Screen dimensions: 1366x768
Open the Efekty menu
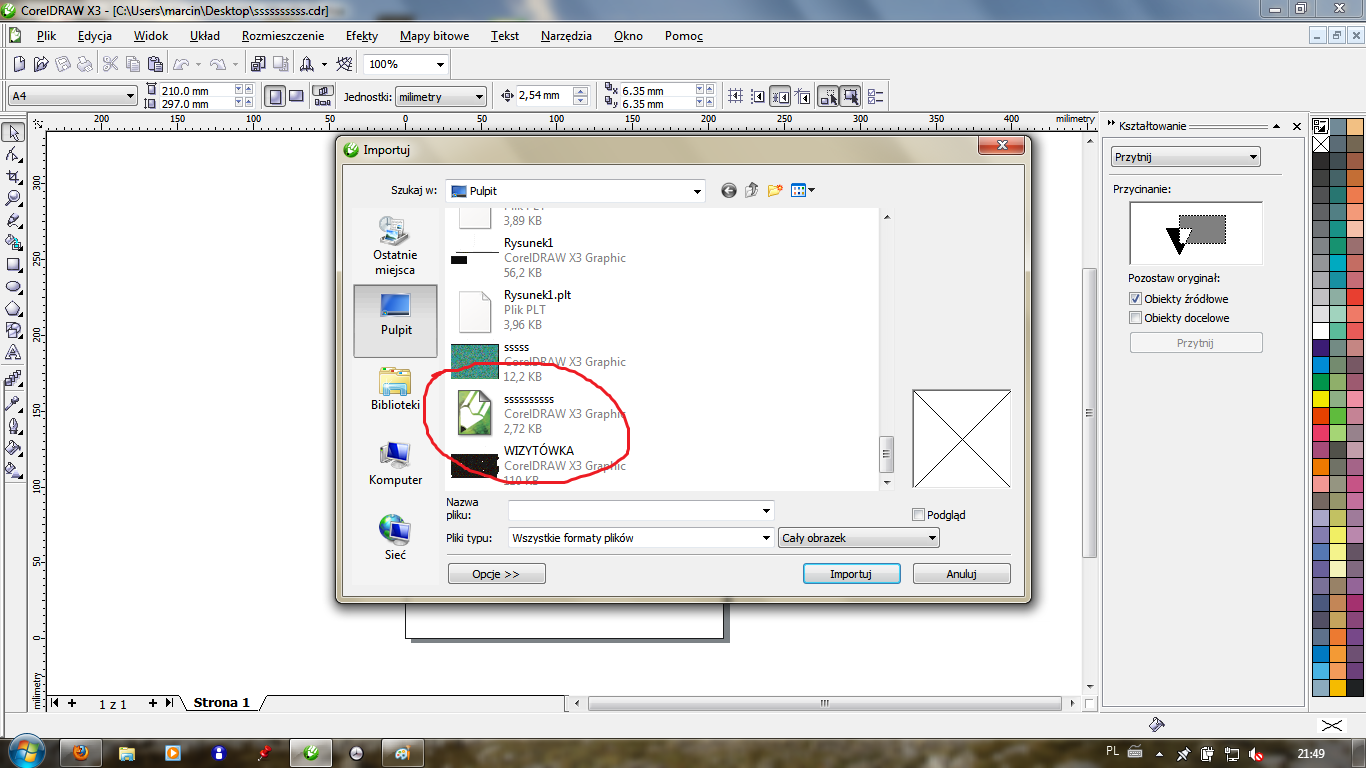tap(361, 36)
